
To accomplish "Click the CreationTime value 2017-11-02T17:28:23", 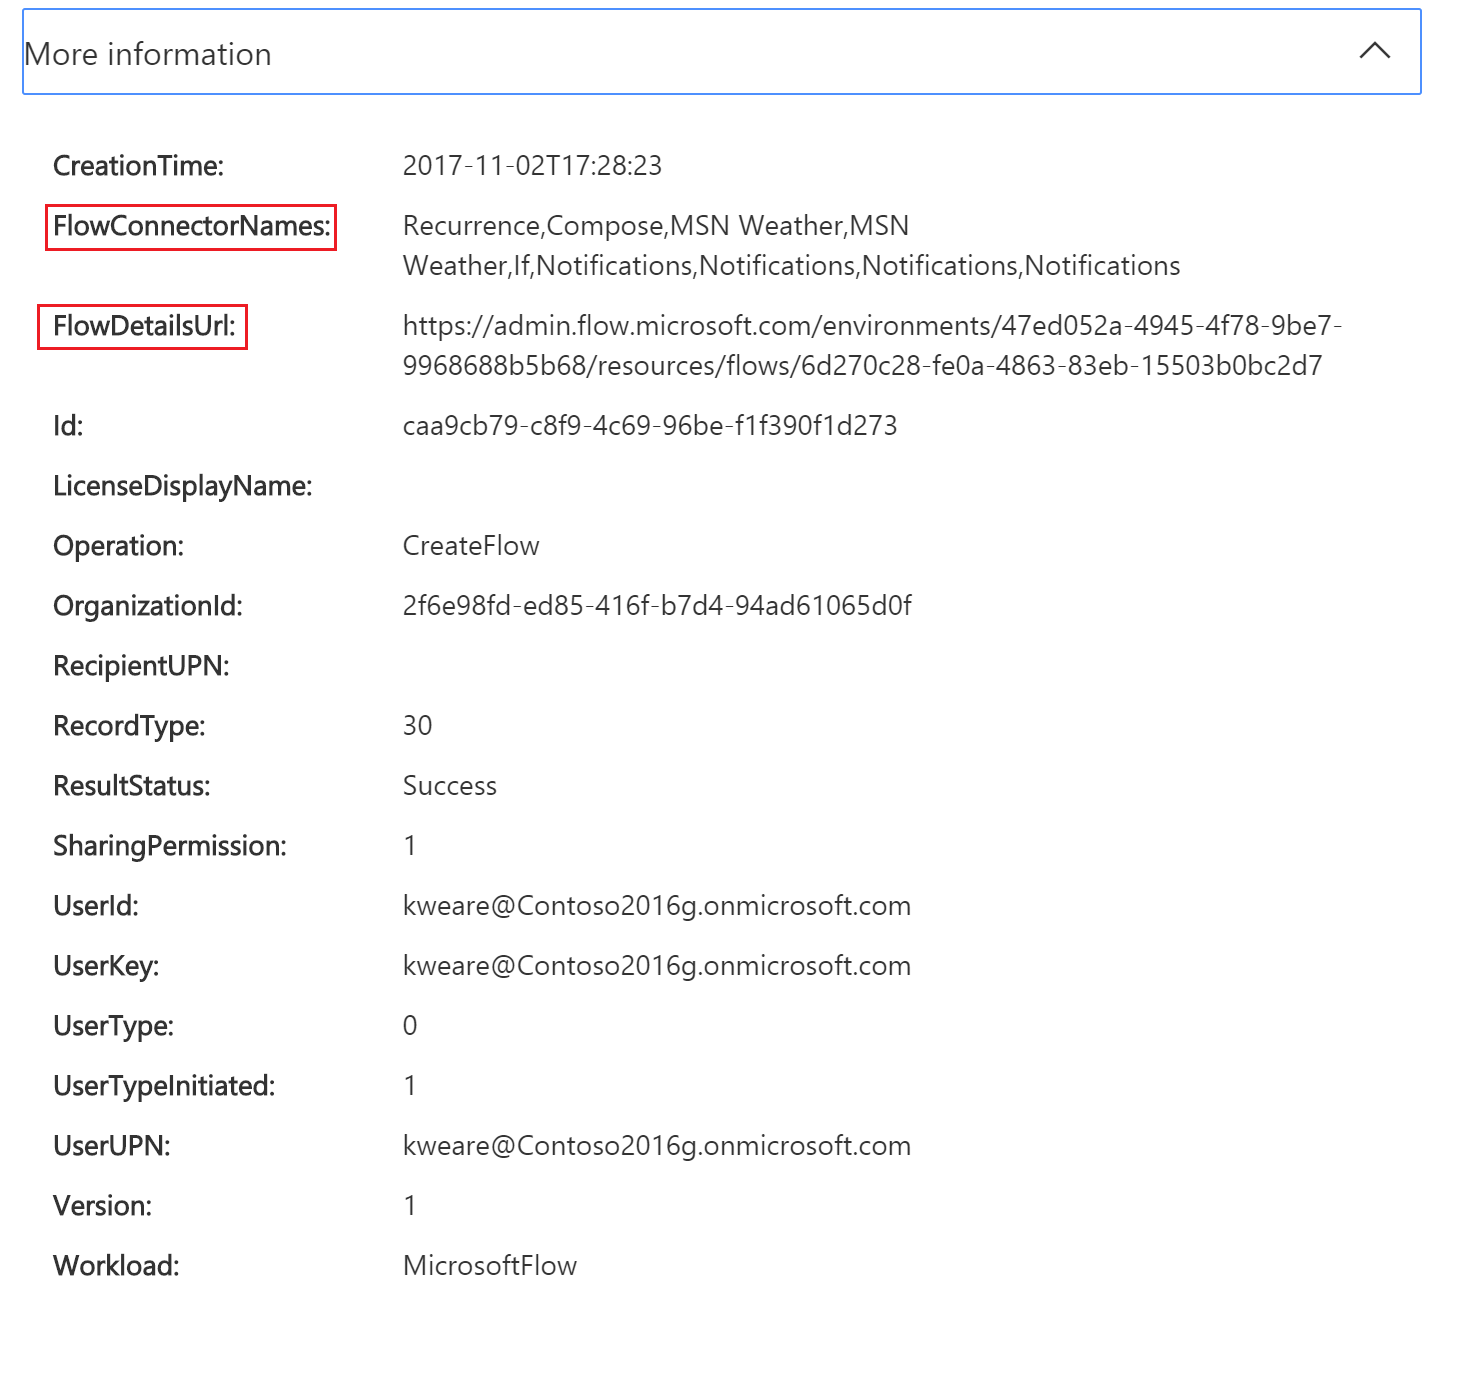I will point(531,165).
